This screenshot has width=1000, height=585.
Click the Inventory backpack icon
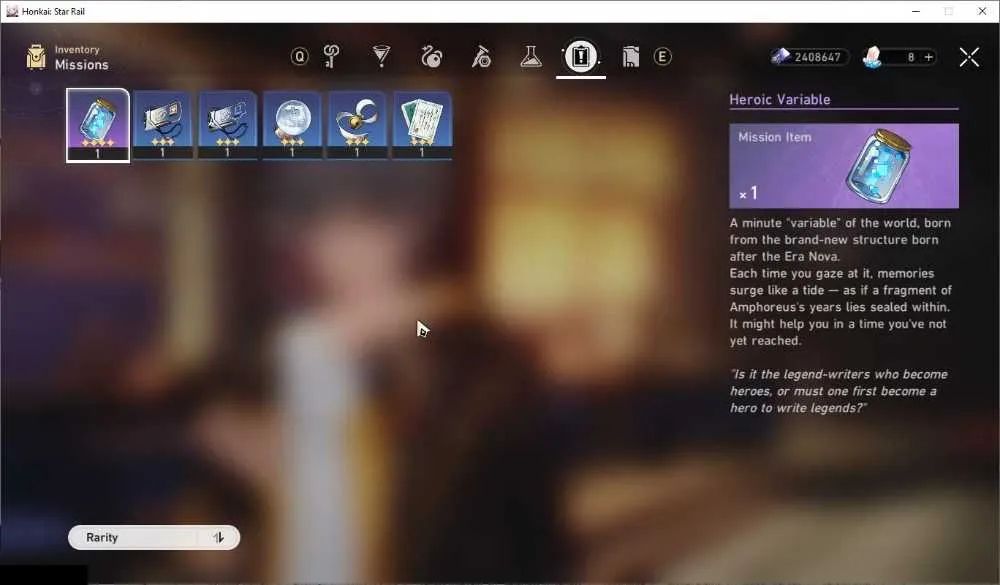point(36,57)
